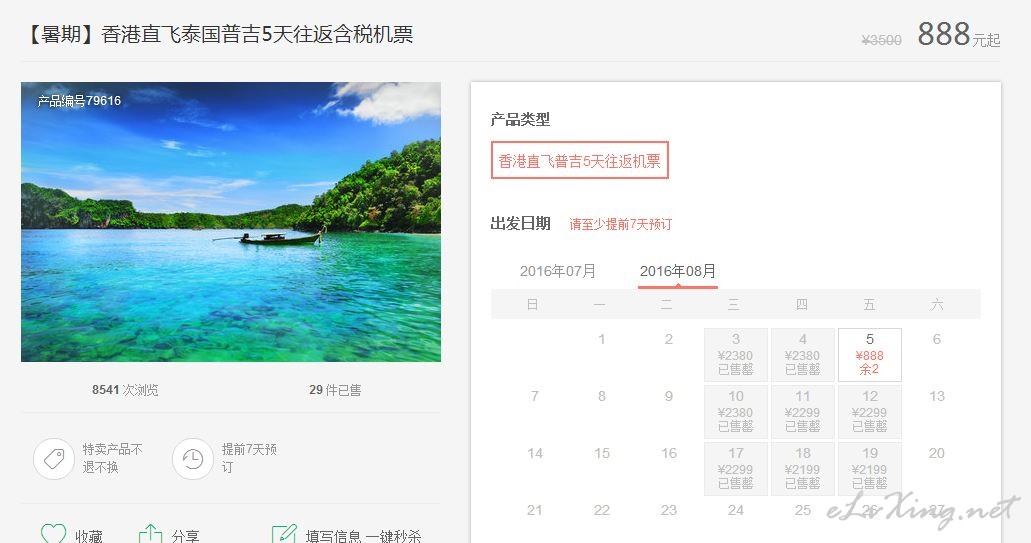Click August 12 date cell
This screenshot has height=543, width=1031.
point(869,412)
